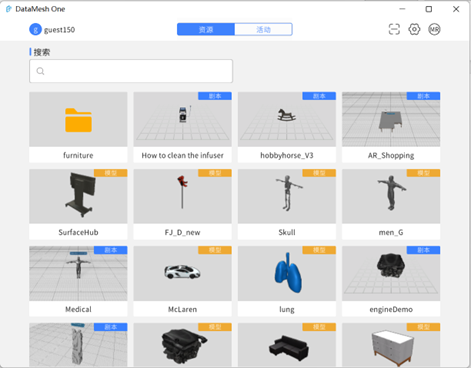Select the SurfaceHub model
The image size is (471, 368).
(78, 204)
